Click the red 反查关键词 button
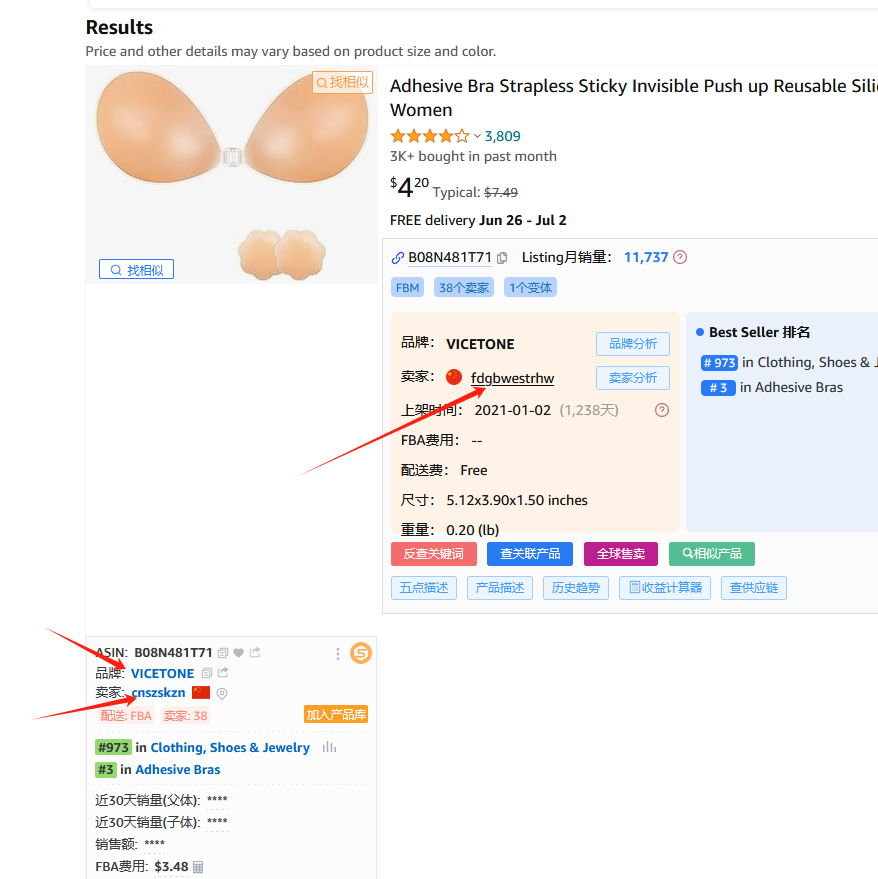878x879 pixels. click(x=433, y=553)
